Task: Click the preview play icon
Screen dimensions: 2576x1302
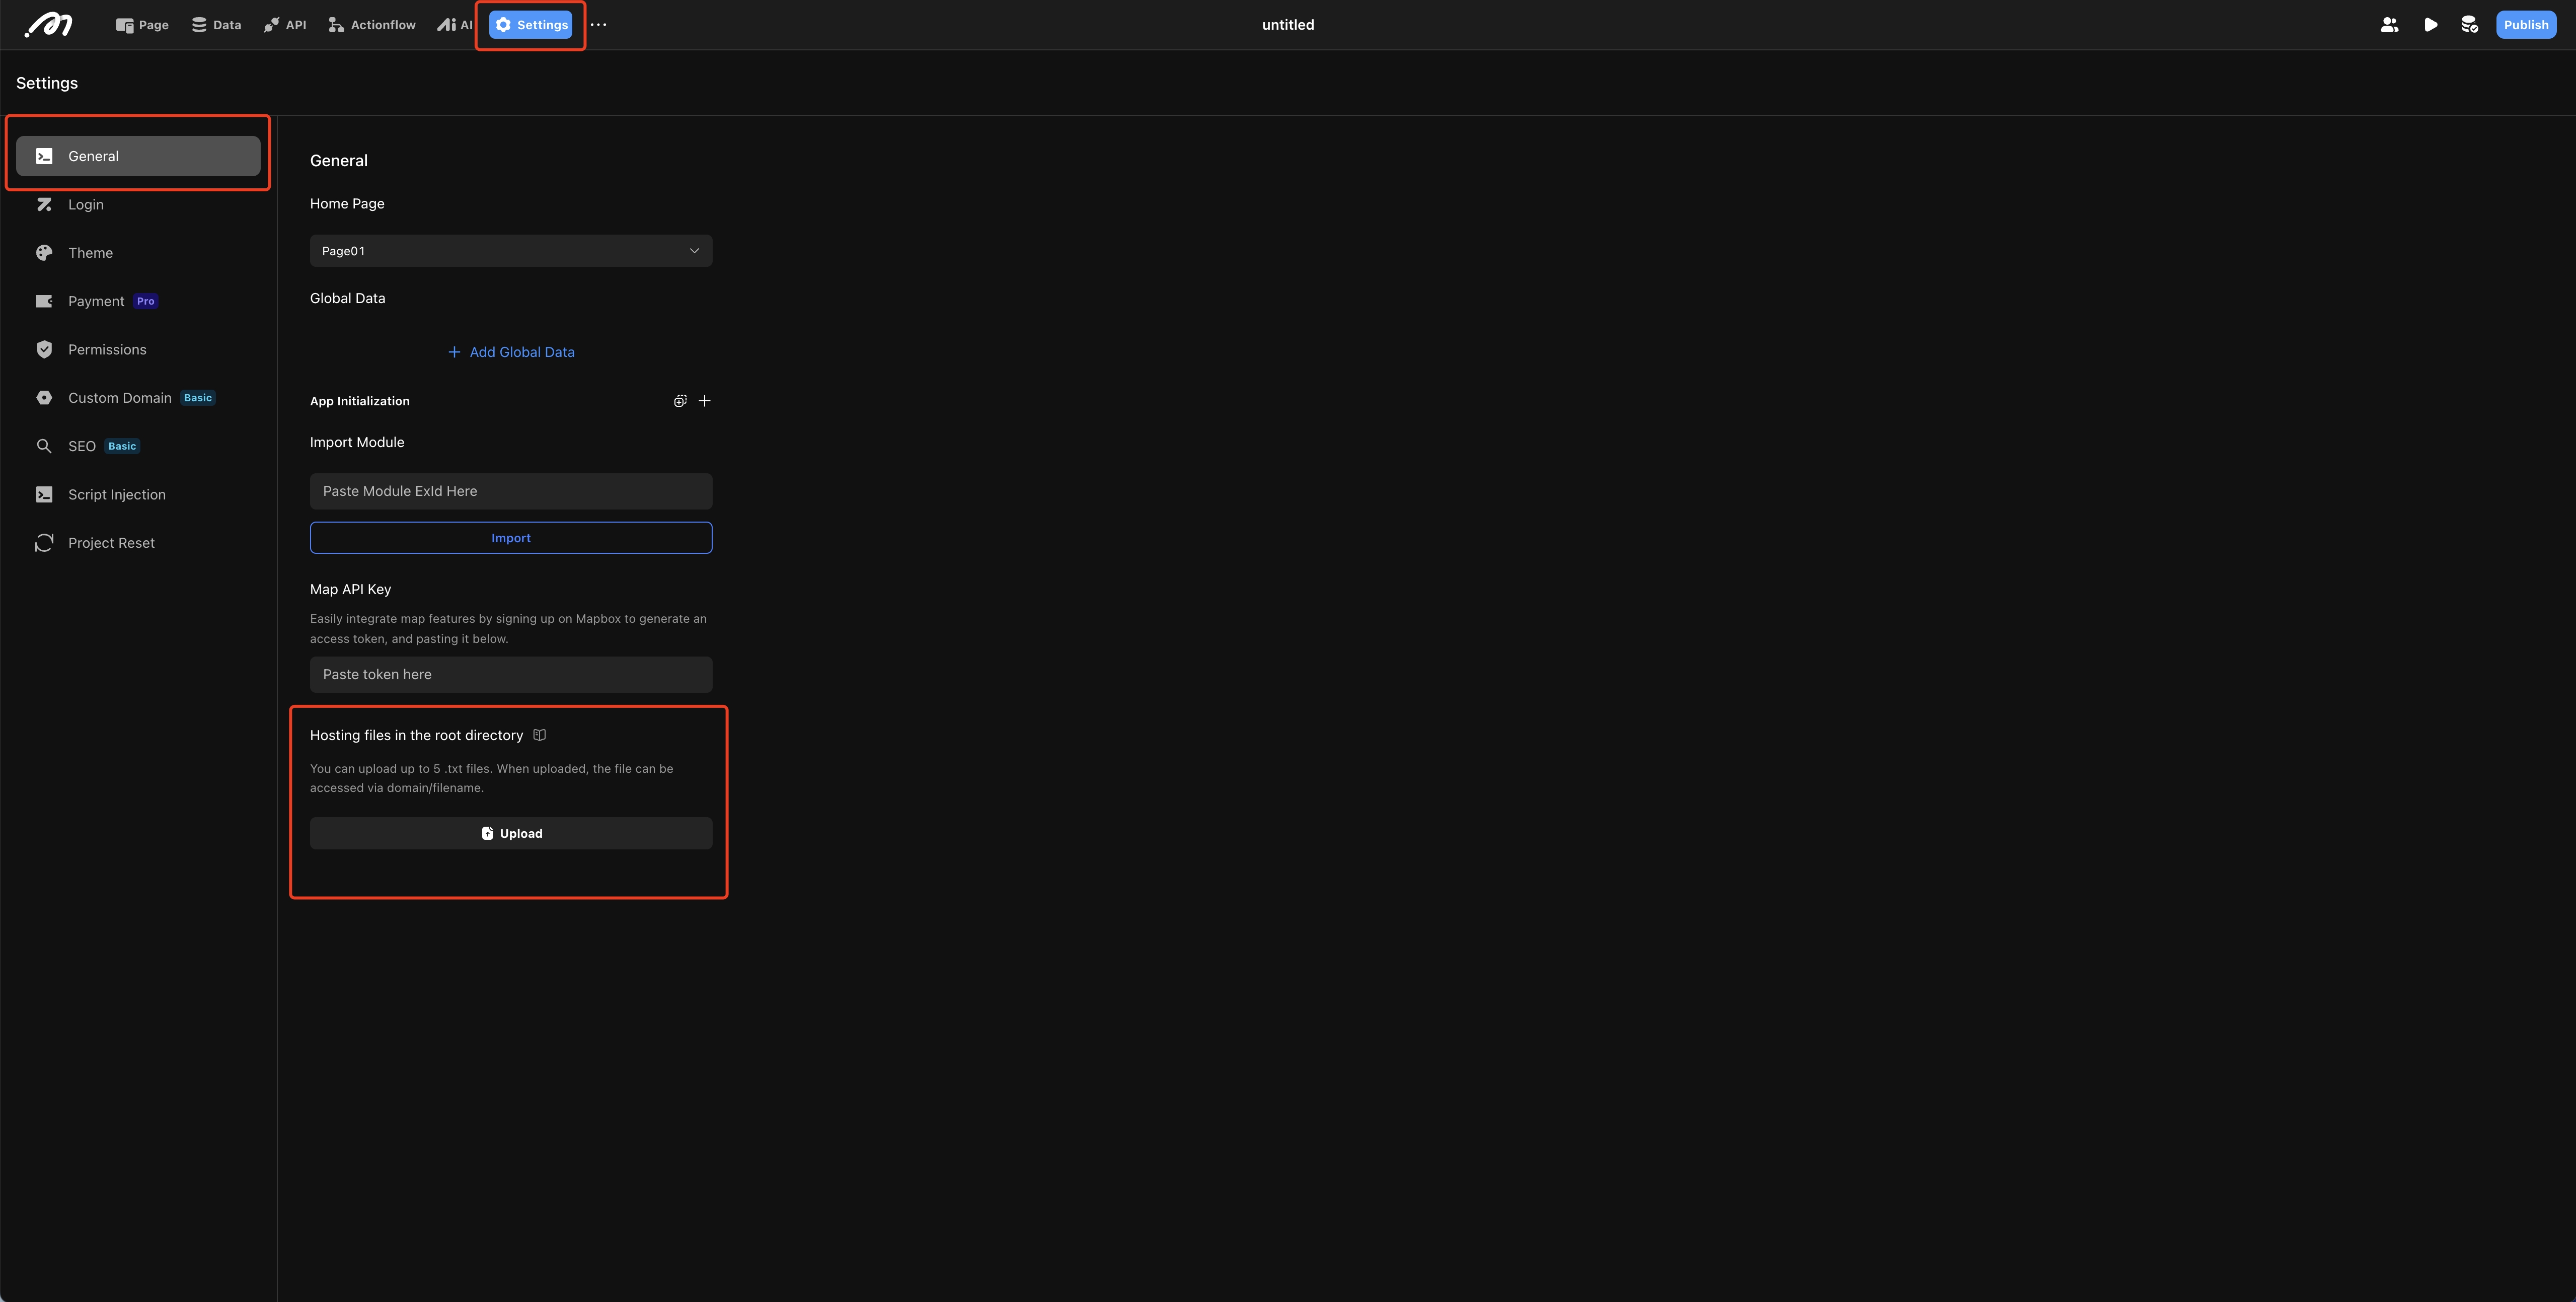Action: pyautogui.click(x=2430, y=25)
